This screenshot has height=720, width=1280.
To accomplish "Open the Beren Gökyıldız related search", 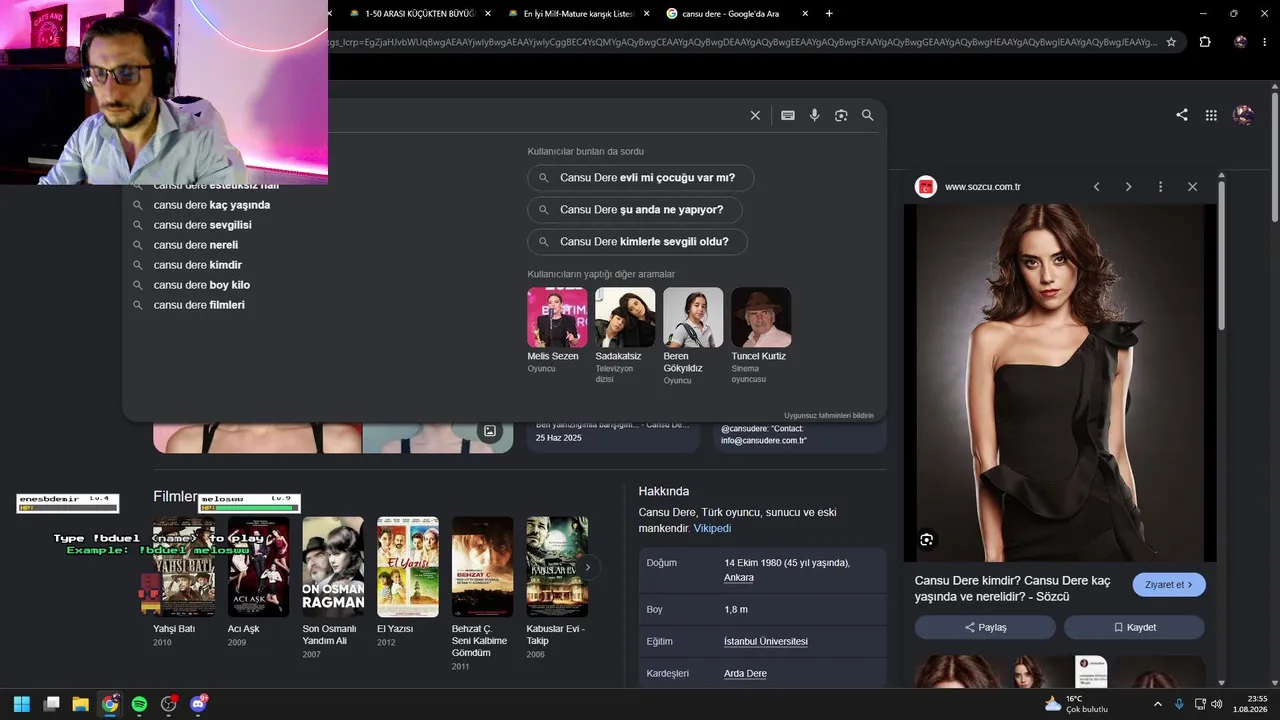I will pyautogui.click(x=693, y=336).
